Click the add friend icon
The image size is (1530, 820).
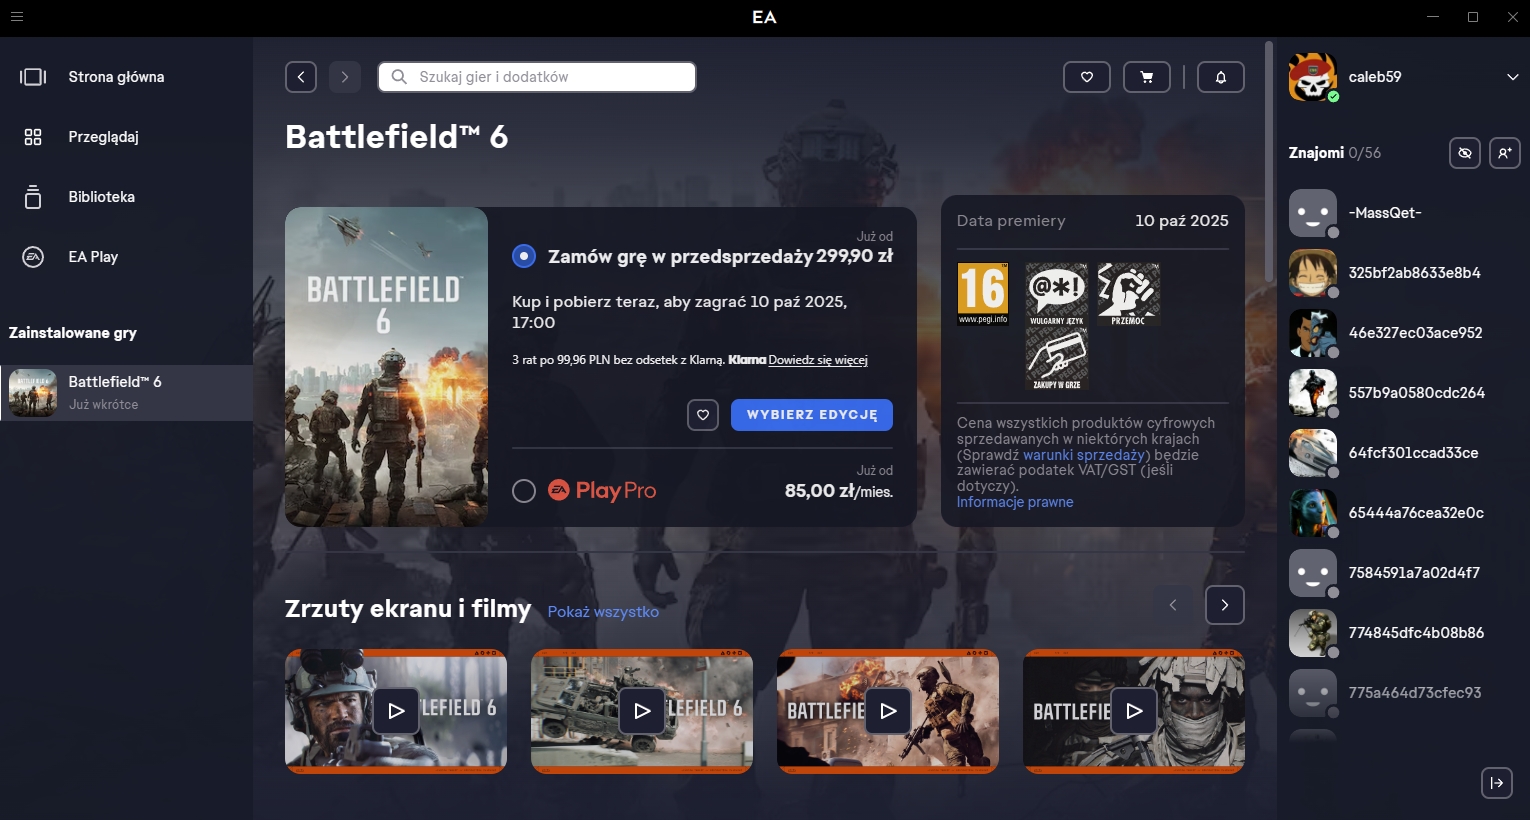tap(1504, 153)
